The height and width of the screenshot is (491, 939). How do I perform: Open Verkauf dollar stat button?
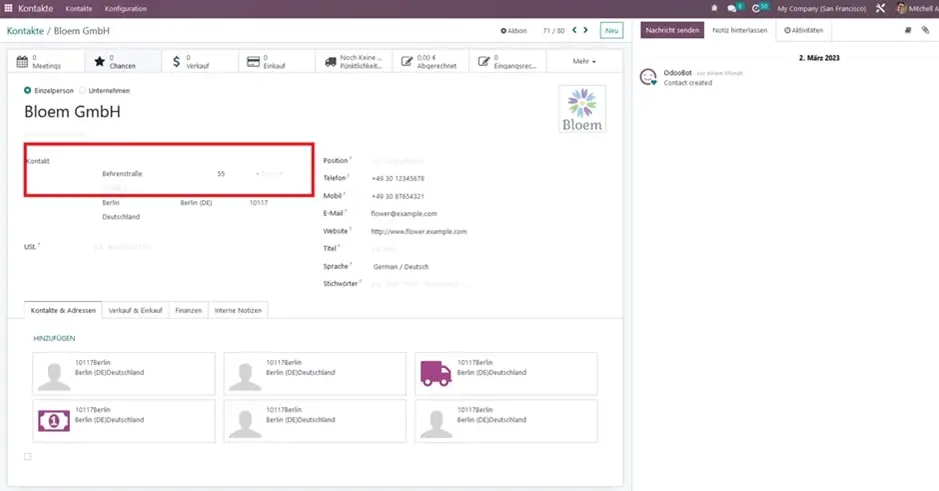click(x=199, y=62)
